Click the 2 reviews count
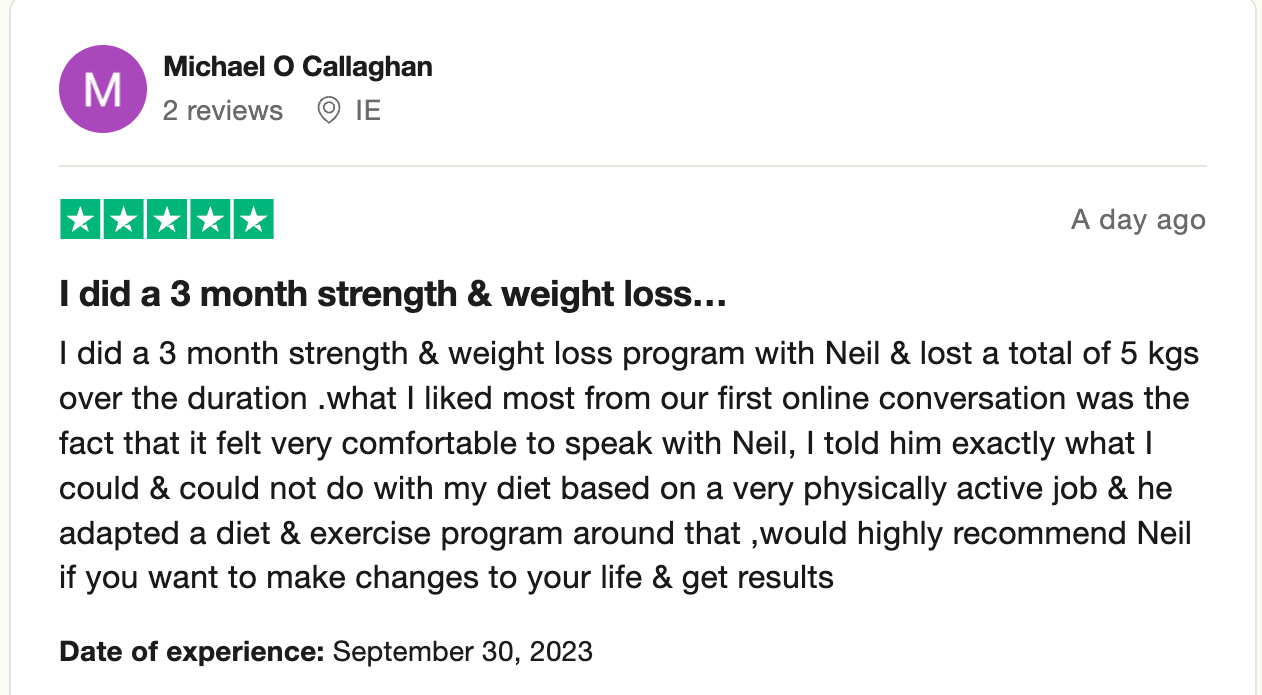 223,110
